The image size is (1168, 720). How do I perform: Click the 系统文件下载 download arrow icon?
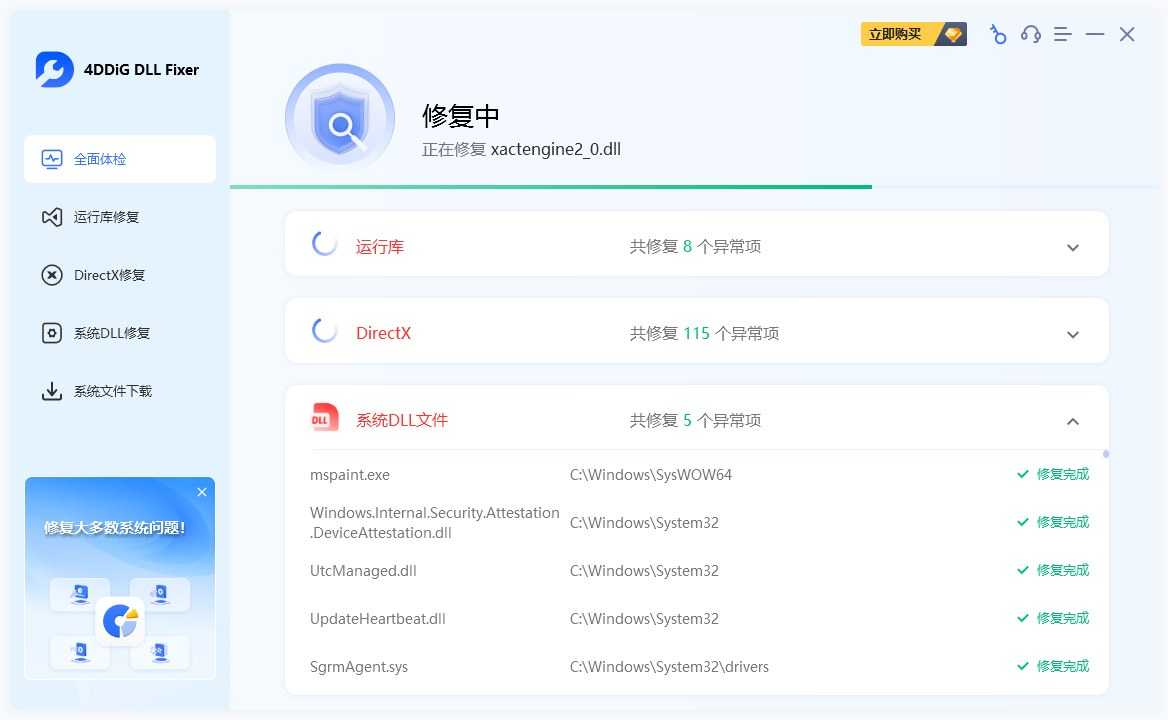tap(51, 391)
